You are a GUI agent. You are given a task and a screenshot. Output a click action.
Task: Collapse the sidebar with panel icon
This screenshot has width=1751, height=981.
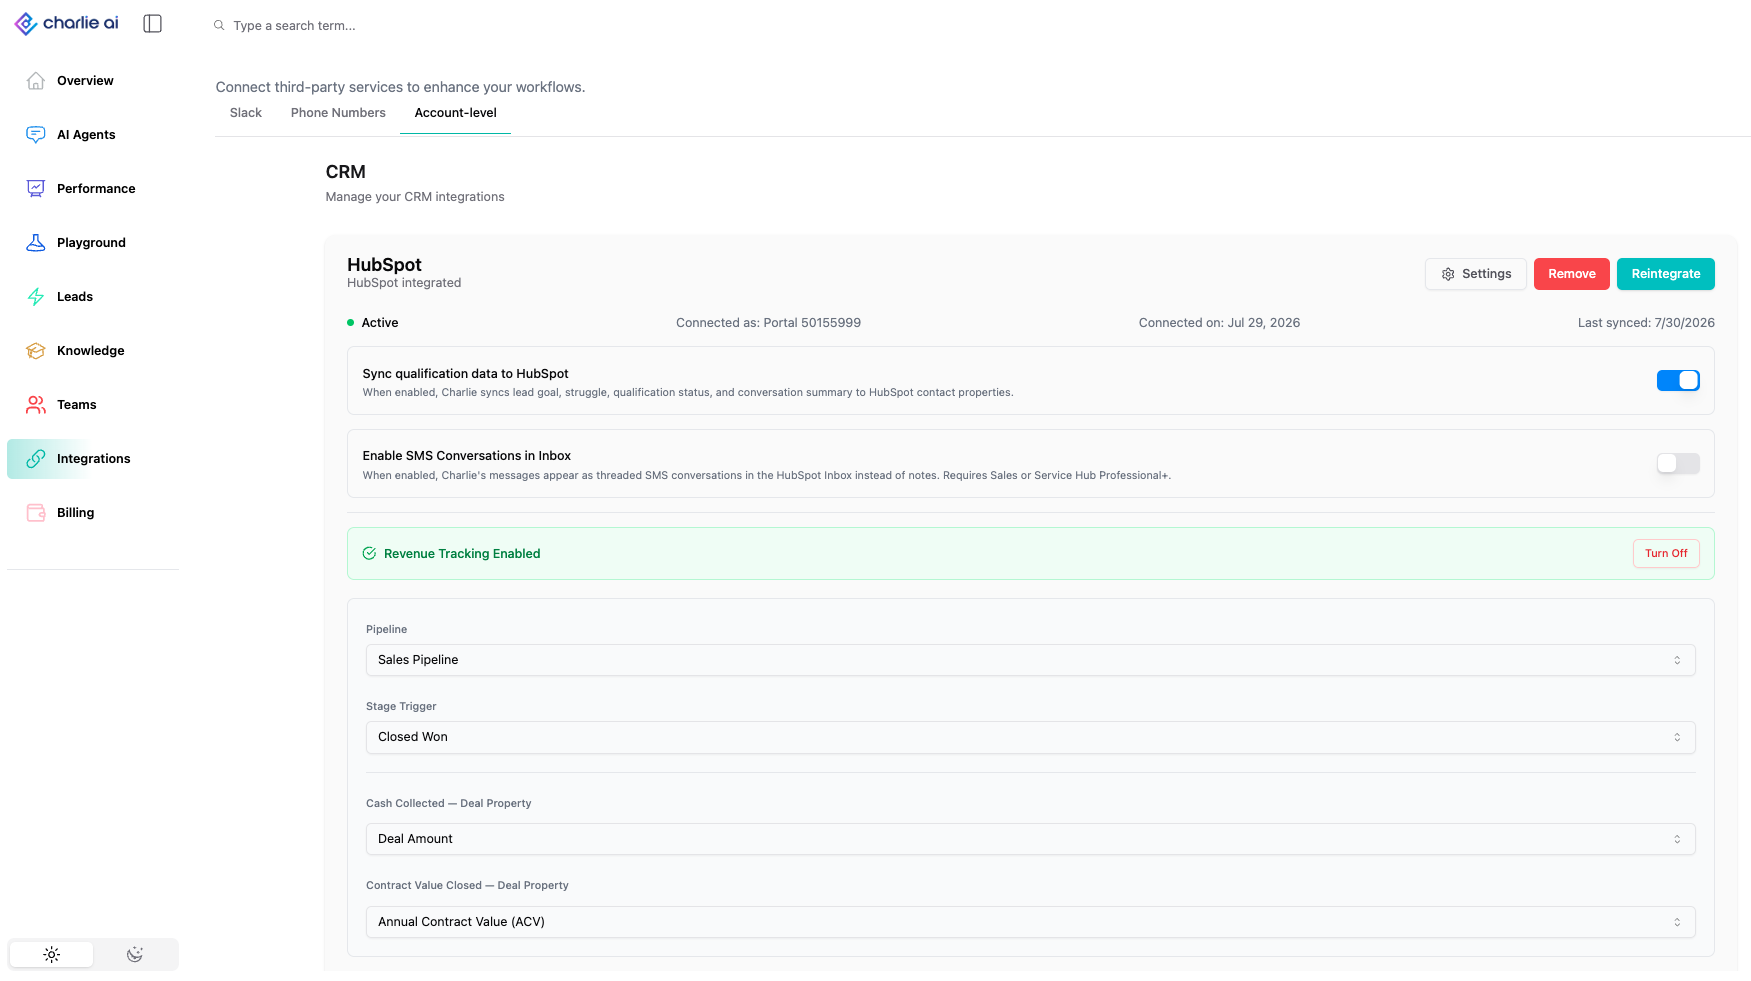(x=153, y=24)
